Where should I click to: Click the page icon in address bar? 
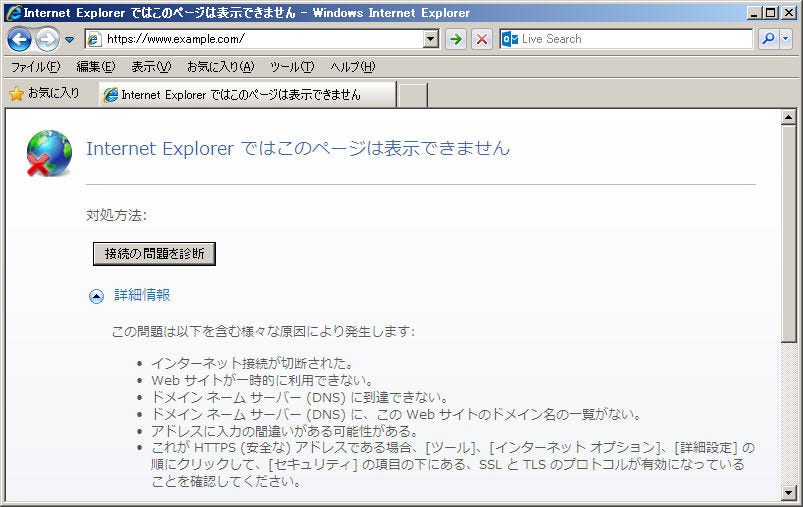tap(94, 39)
